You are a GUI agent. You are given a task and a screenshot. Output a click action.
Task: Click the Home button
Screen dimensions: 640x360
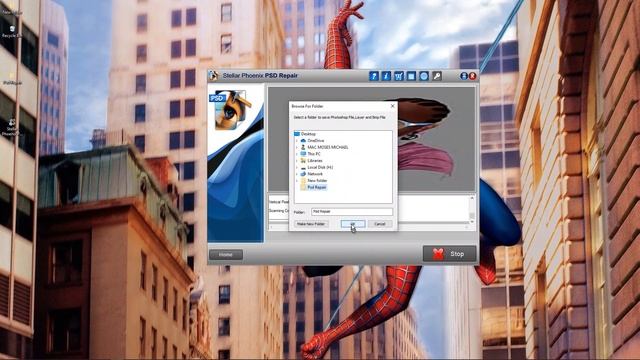tap(226, 255)
